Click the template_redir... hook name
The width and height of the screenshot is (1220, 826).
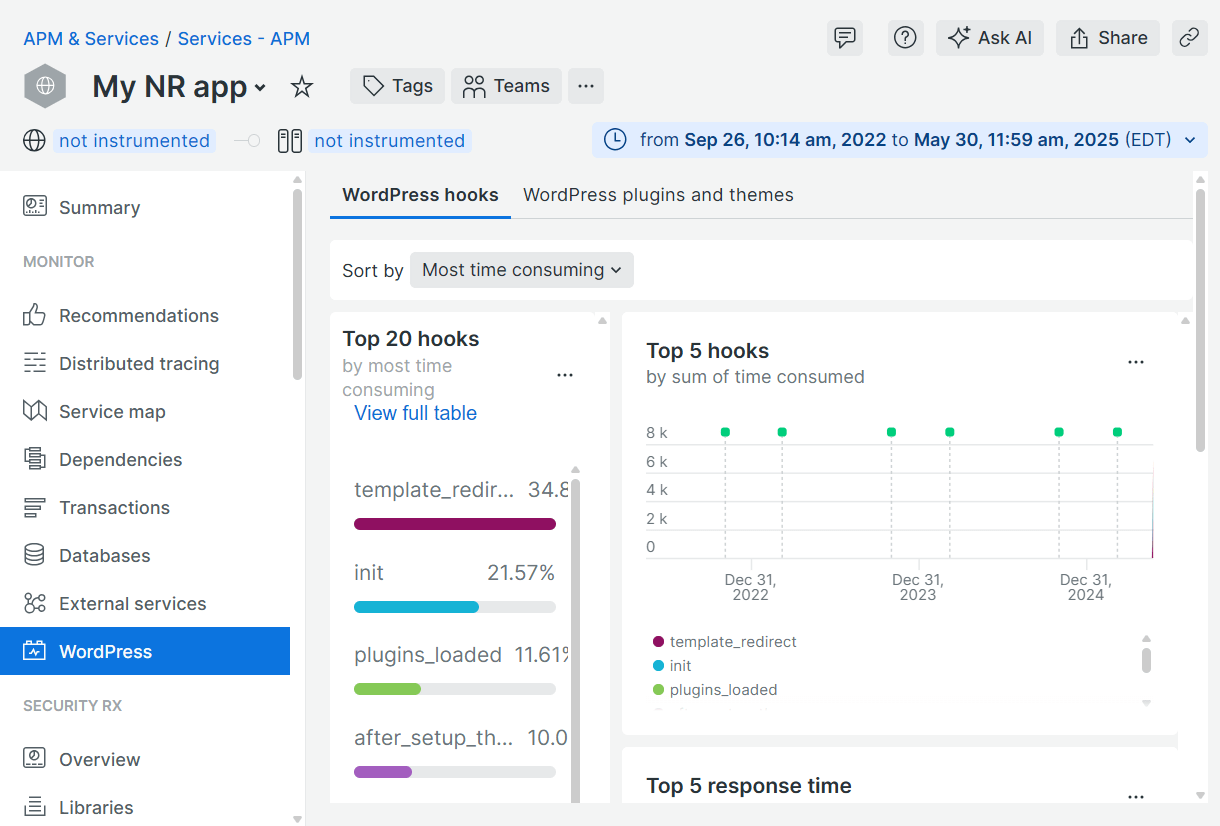pyautogui.click(x=434, y=490)
